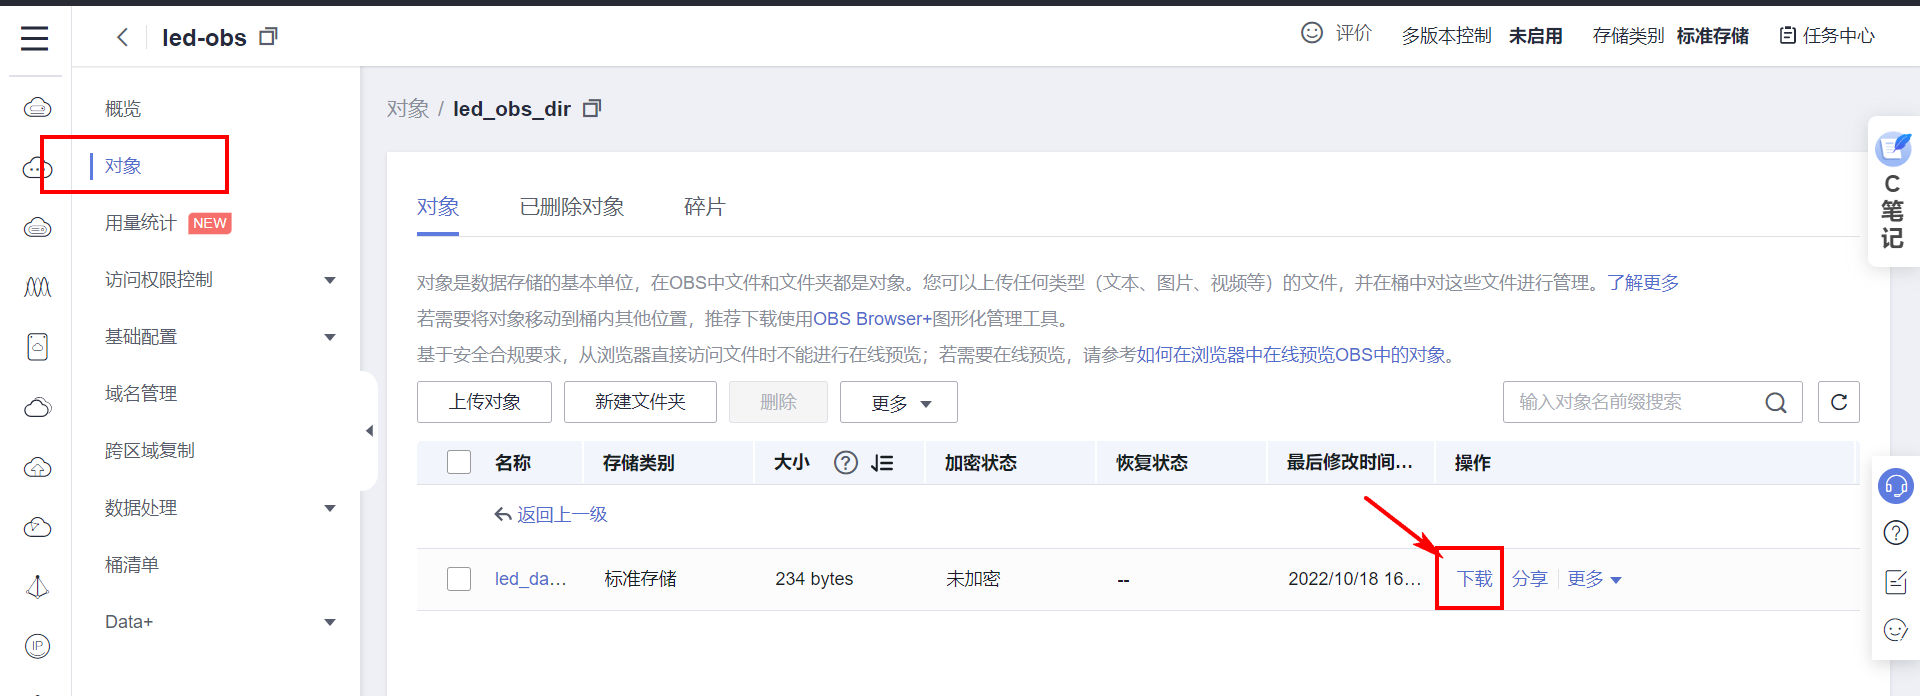This screenshot has width=1920, height=696.
Task: Switch to 碎片 tab
Action: [704, 207]
